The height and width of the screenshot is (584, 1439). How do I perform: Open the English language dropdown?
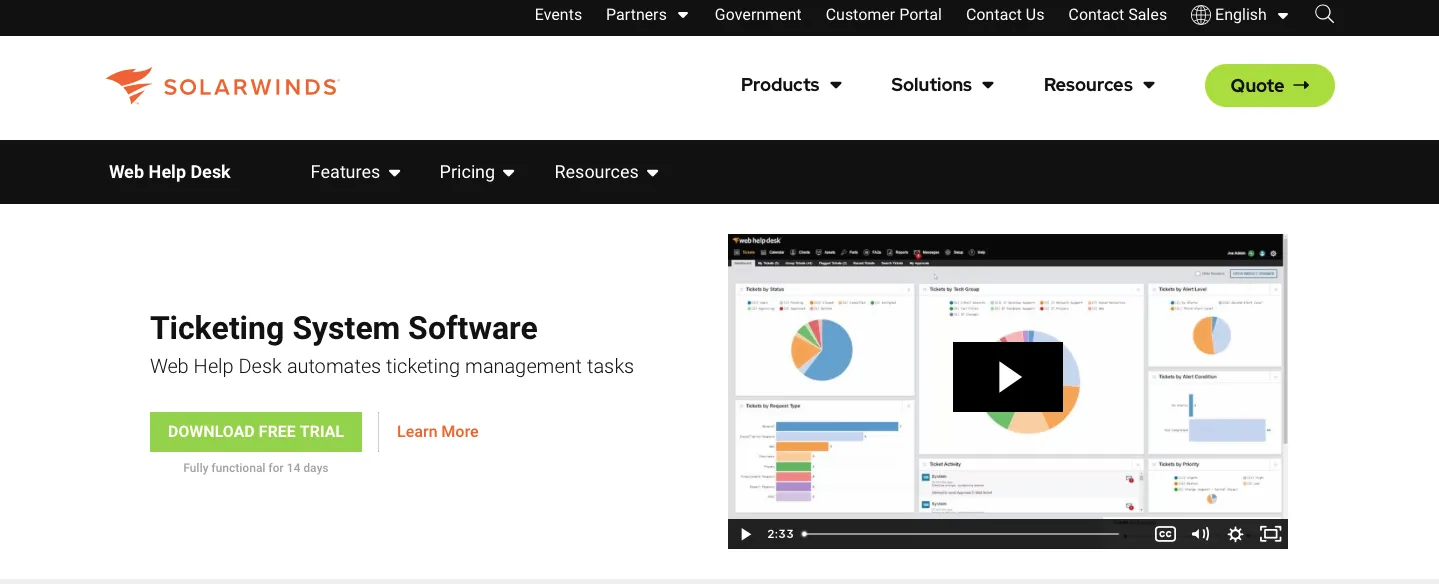click(x=1251, y=15)
